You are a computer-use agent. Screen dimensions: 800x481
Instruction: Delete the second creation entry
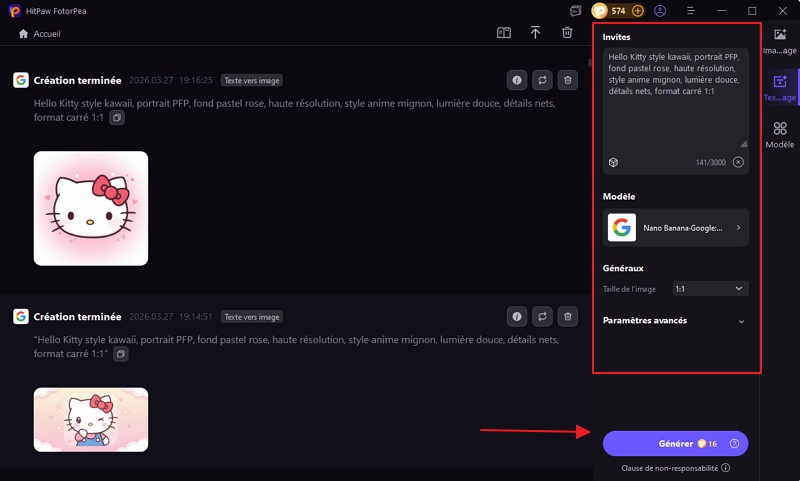(x=567, y=316)
